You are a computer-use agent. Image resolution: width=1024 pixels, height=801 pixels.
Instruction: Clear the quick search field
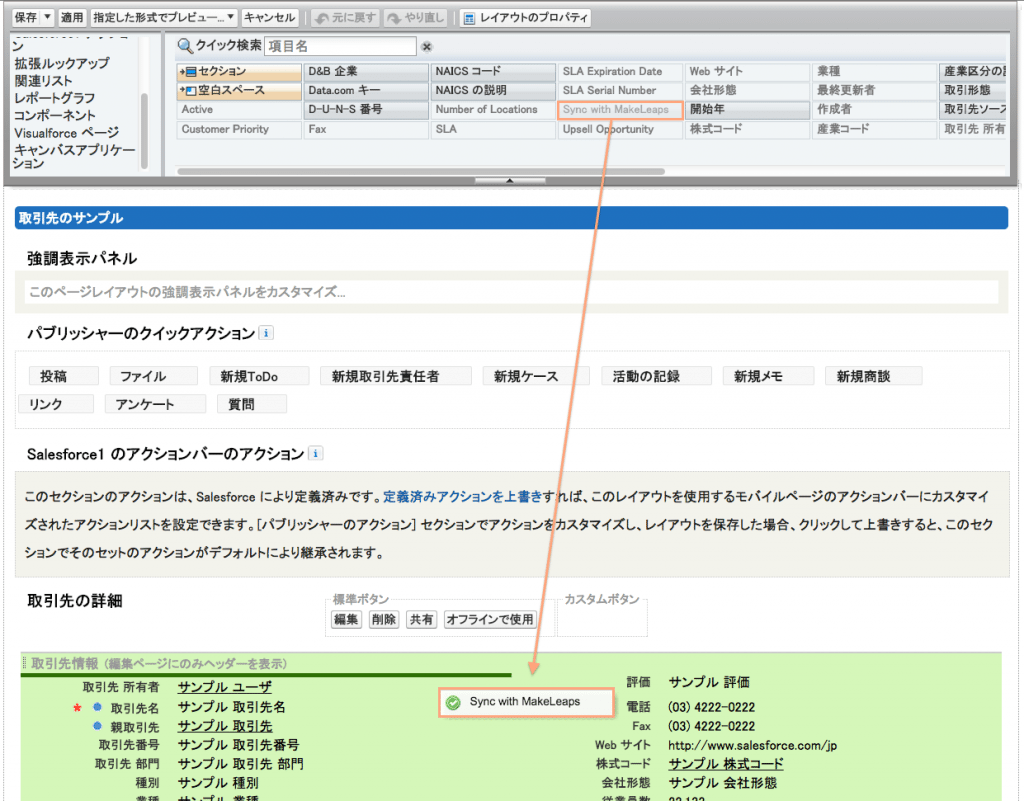tap(426, 46)
